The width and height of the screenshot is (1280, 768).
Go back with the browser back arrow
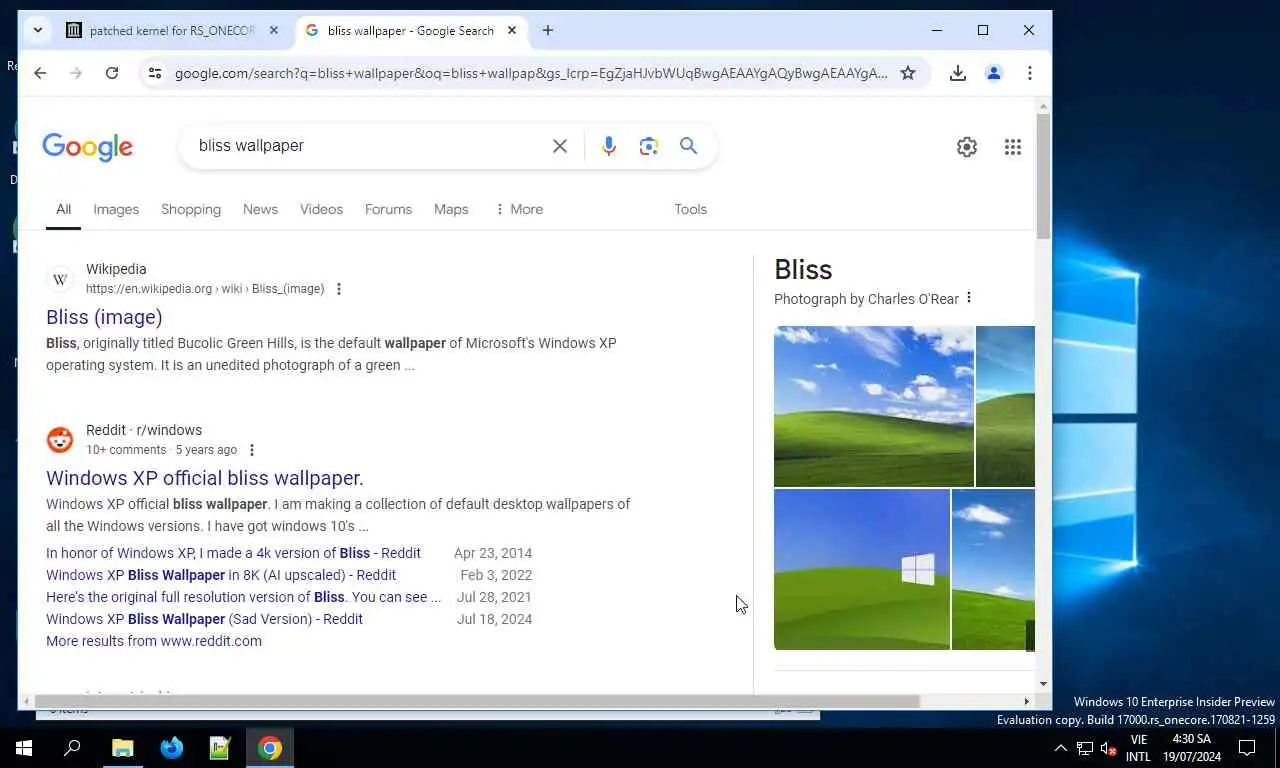(x=40, y=73)
